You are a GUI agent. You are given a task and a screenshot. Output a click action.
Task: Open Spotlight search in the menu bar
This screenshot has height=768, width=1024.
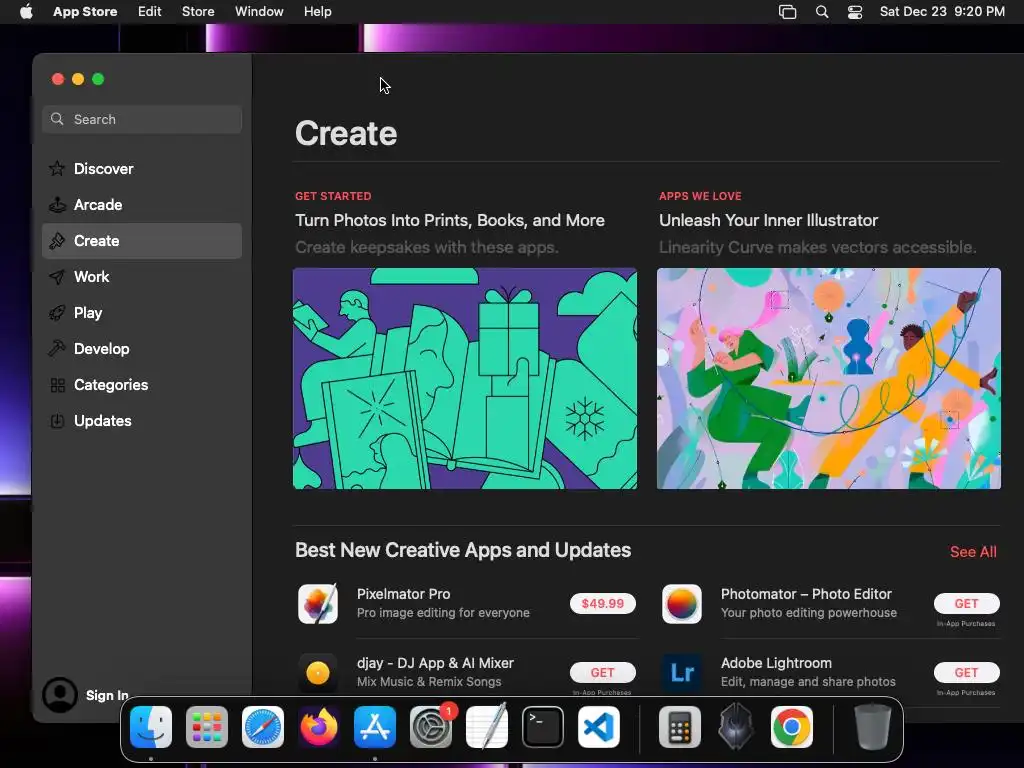coord(822,12)
